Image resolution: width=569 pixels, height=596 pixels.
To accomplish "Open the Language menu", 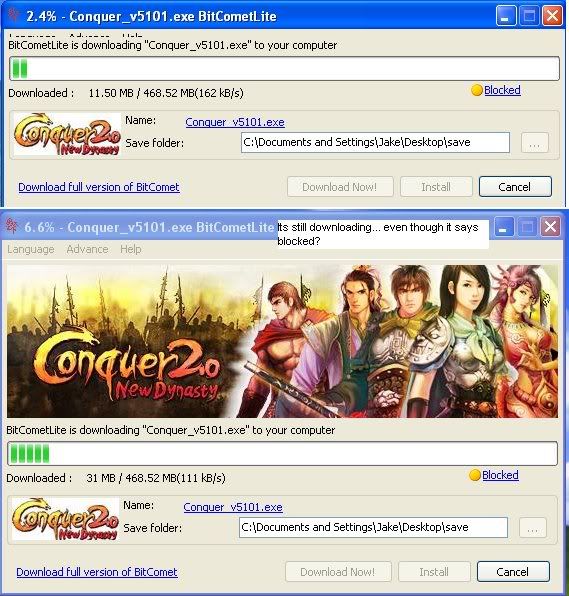I will pyautogui.click(x=30, y=249).
